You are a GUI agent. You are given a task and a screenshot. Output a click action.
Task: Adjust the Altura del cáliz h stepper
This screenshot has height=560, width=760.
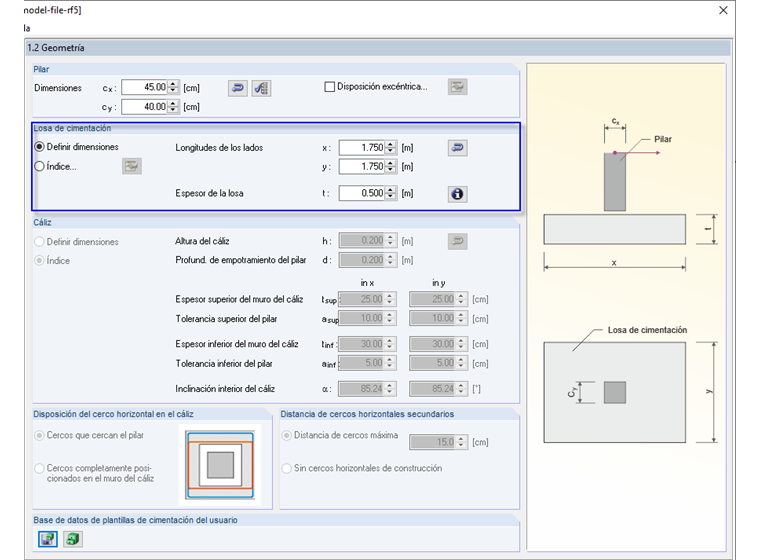tap(391, 240)
